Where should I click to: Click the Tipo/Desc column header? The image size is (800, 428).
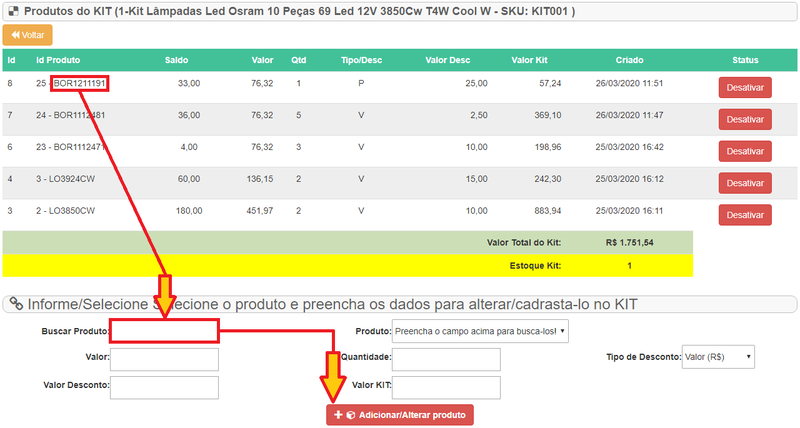click(x=361, y=60)
